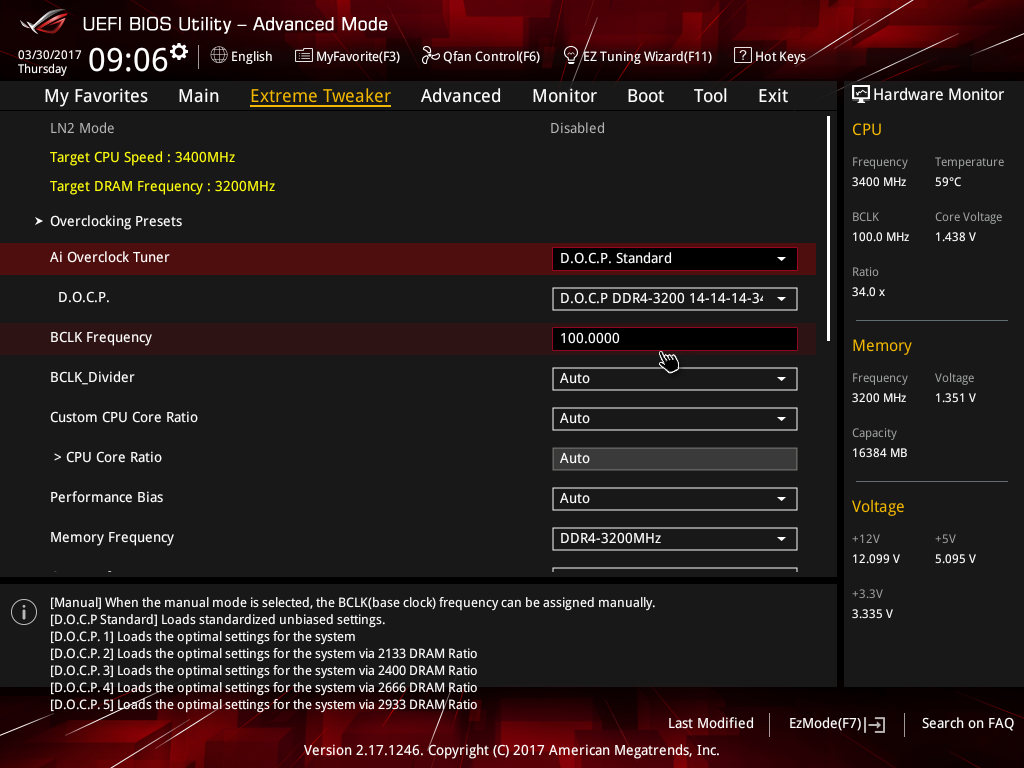Open Qfan Control fan icon
1024x768 pixels.
[x=430, y=56]
